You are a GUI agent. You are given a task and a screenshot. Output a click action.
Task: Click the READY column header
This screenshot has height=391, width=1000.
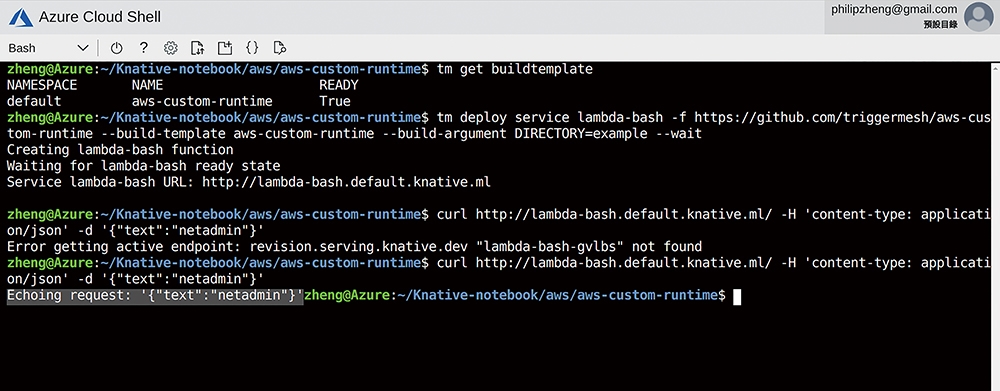(339, 85)
